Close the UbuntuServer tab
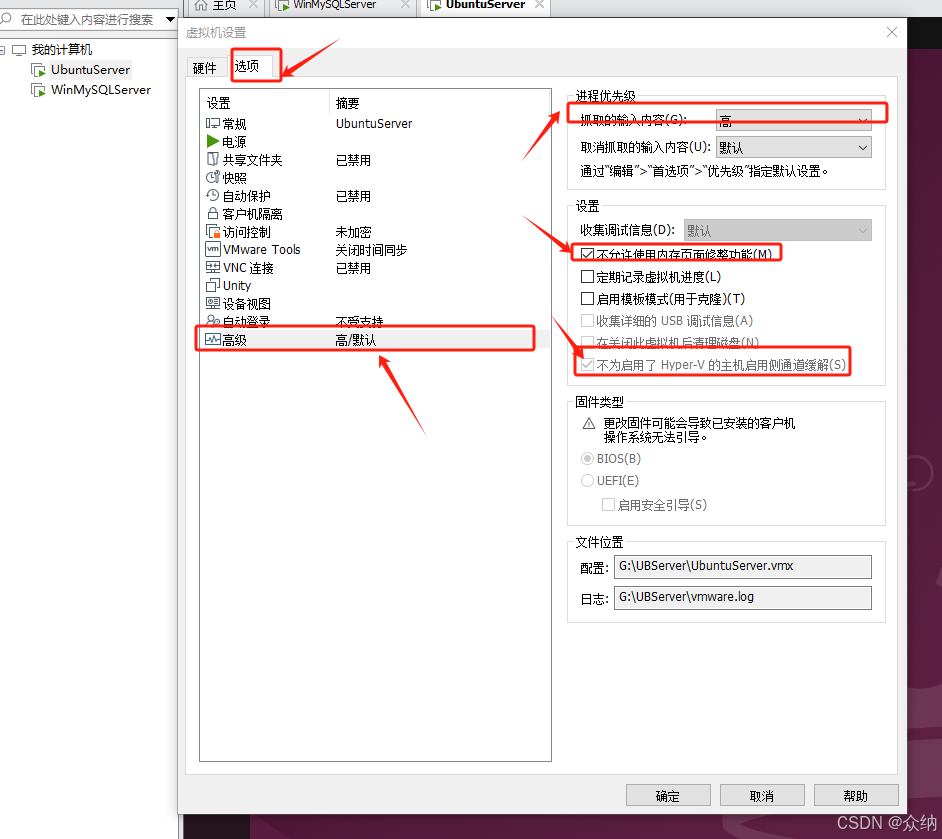 coord(539,5)
